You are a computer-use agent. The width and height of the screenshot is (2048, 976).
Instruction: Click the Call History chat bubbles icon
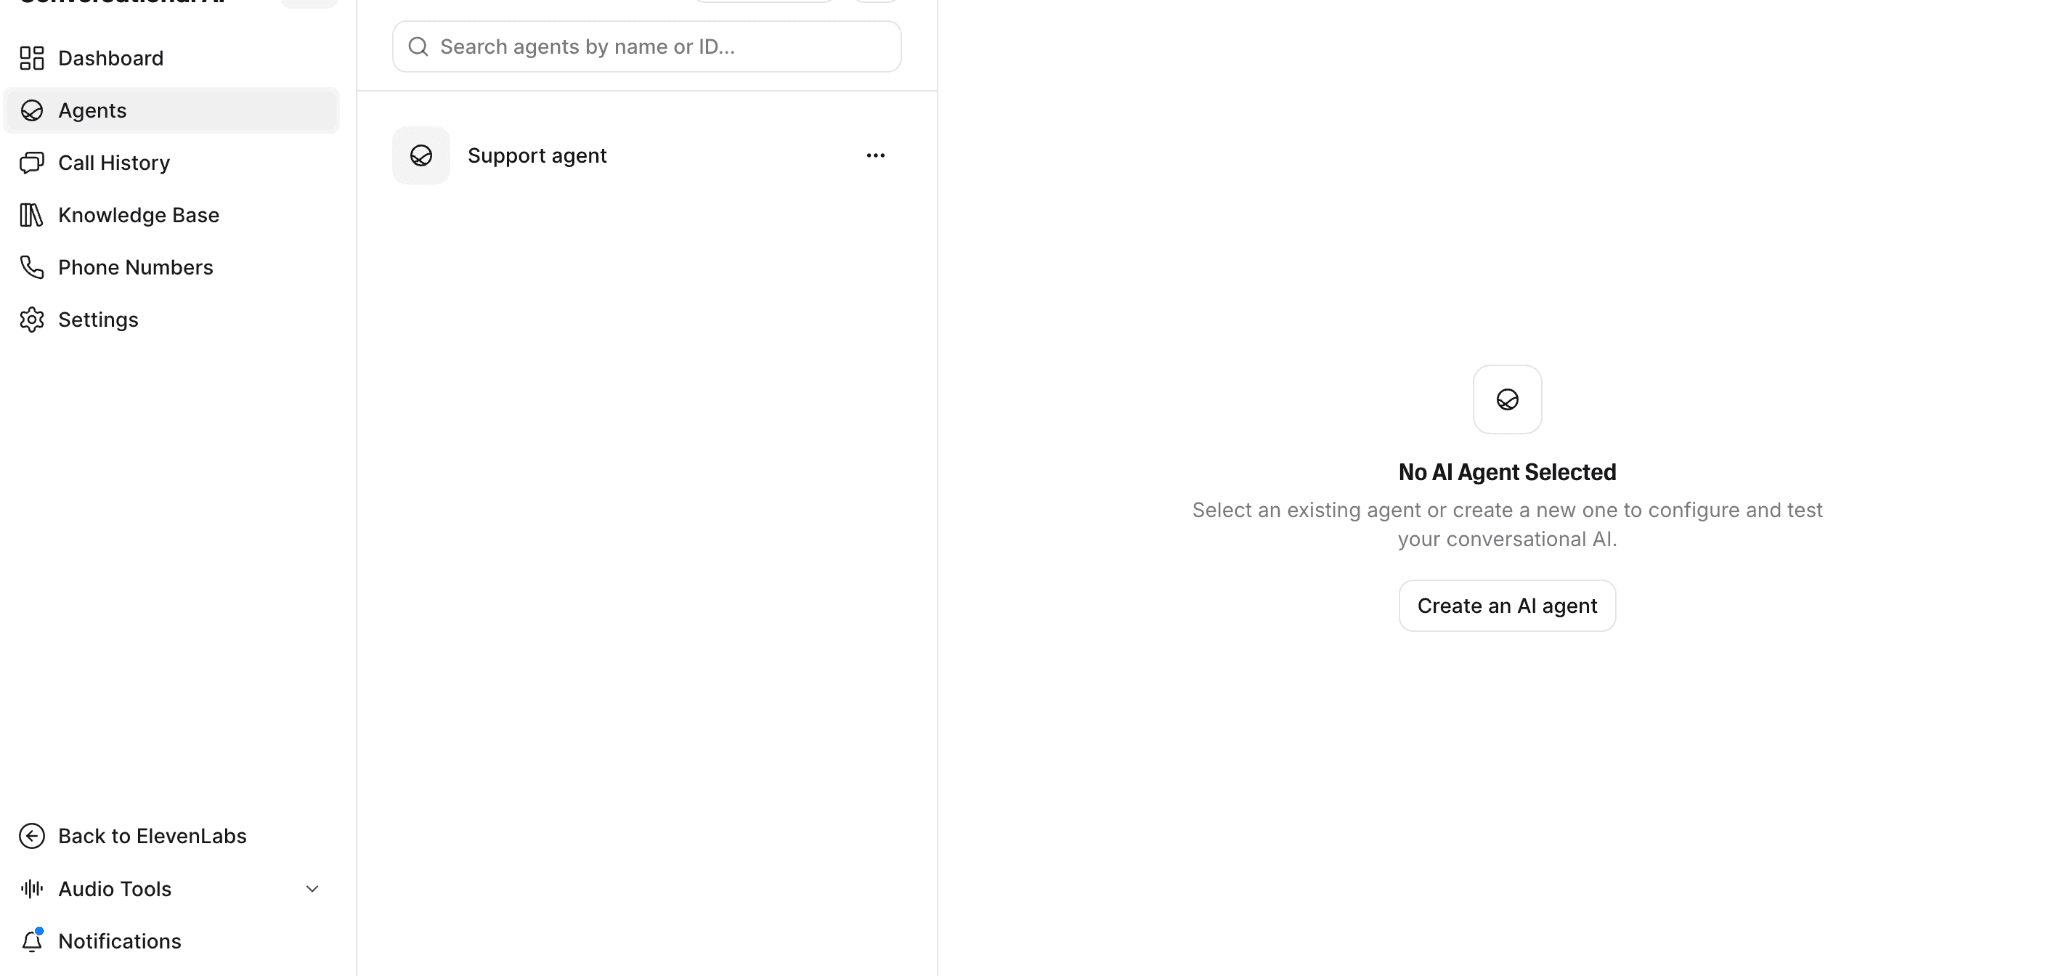(32, 163)
